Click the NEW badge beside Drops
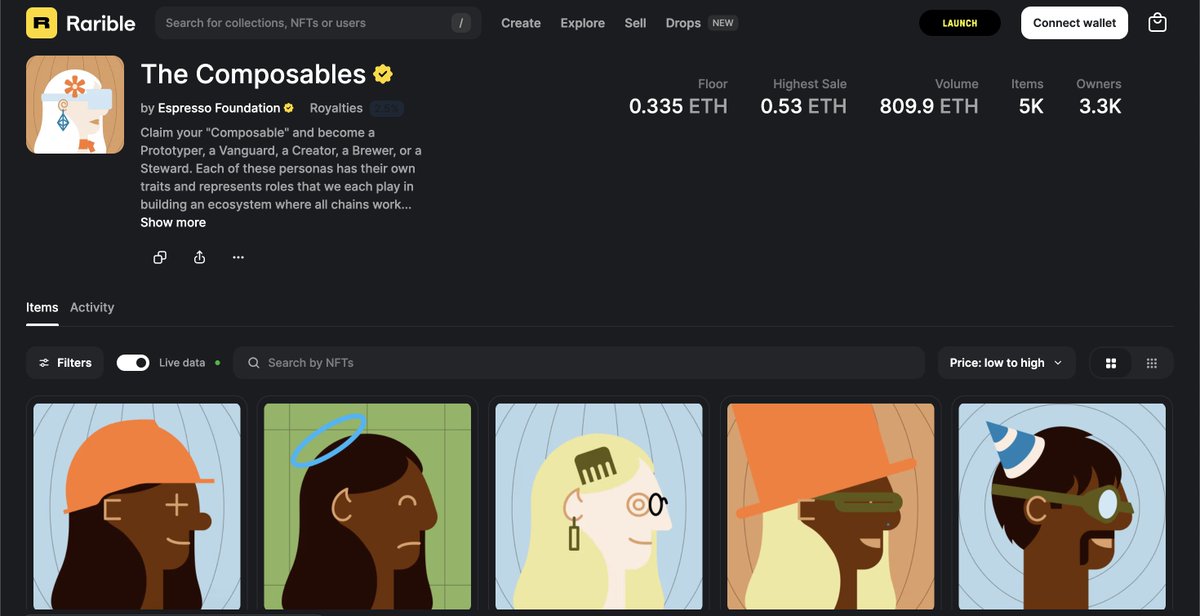Viewport: 1200px width, 616px height. (x=723, y=22)
